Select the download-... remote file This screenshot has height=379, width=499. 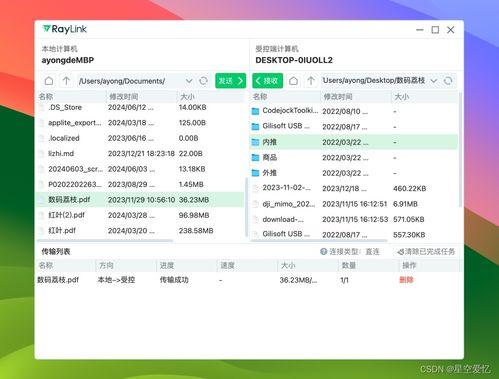coord(354,219)
